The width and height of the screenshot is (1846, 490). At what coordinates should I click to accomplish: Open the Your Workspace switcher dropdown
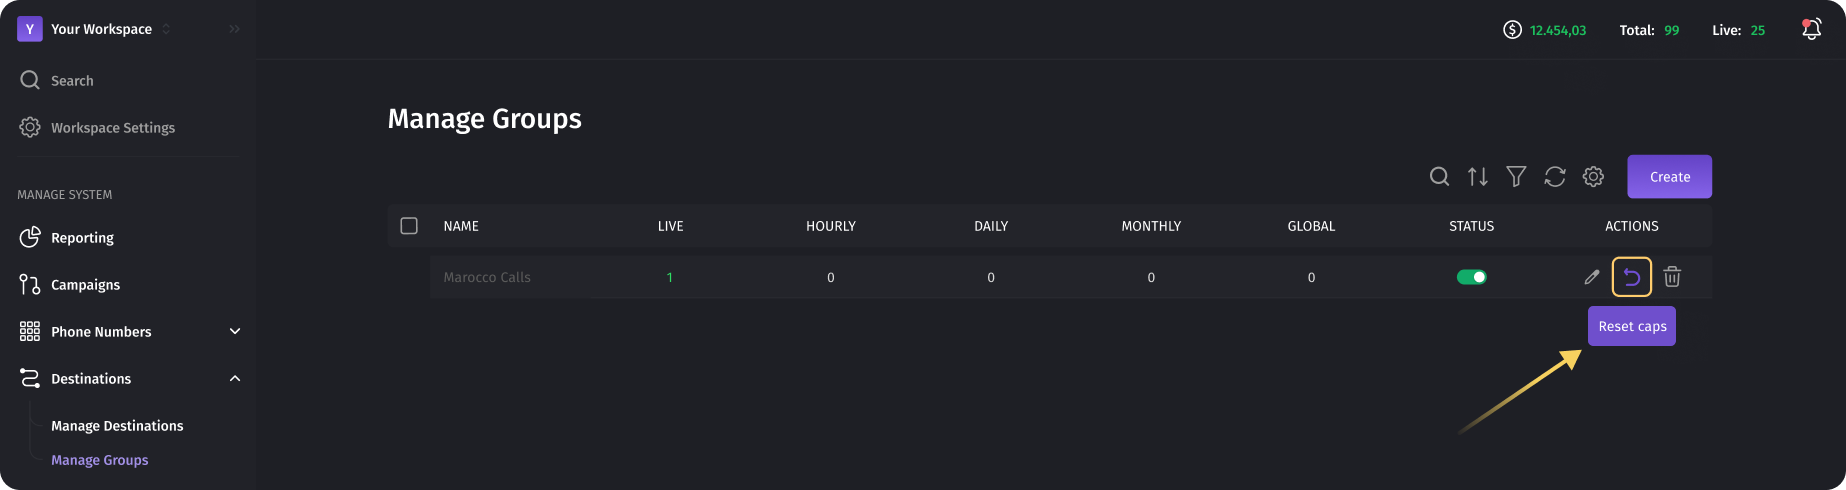click(95, 29)
